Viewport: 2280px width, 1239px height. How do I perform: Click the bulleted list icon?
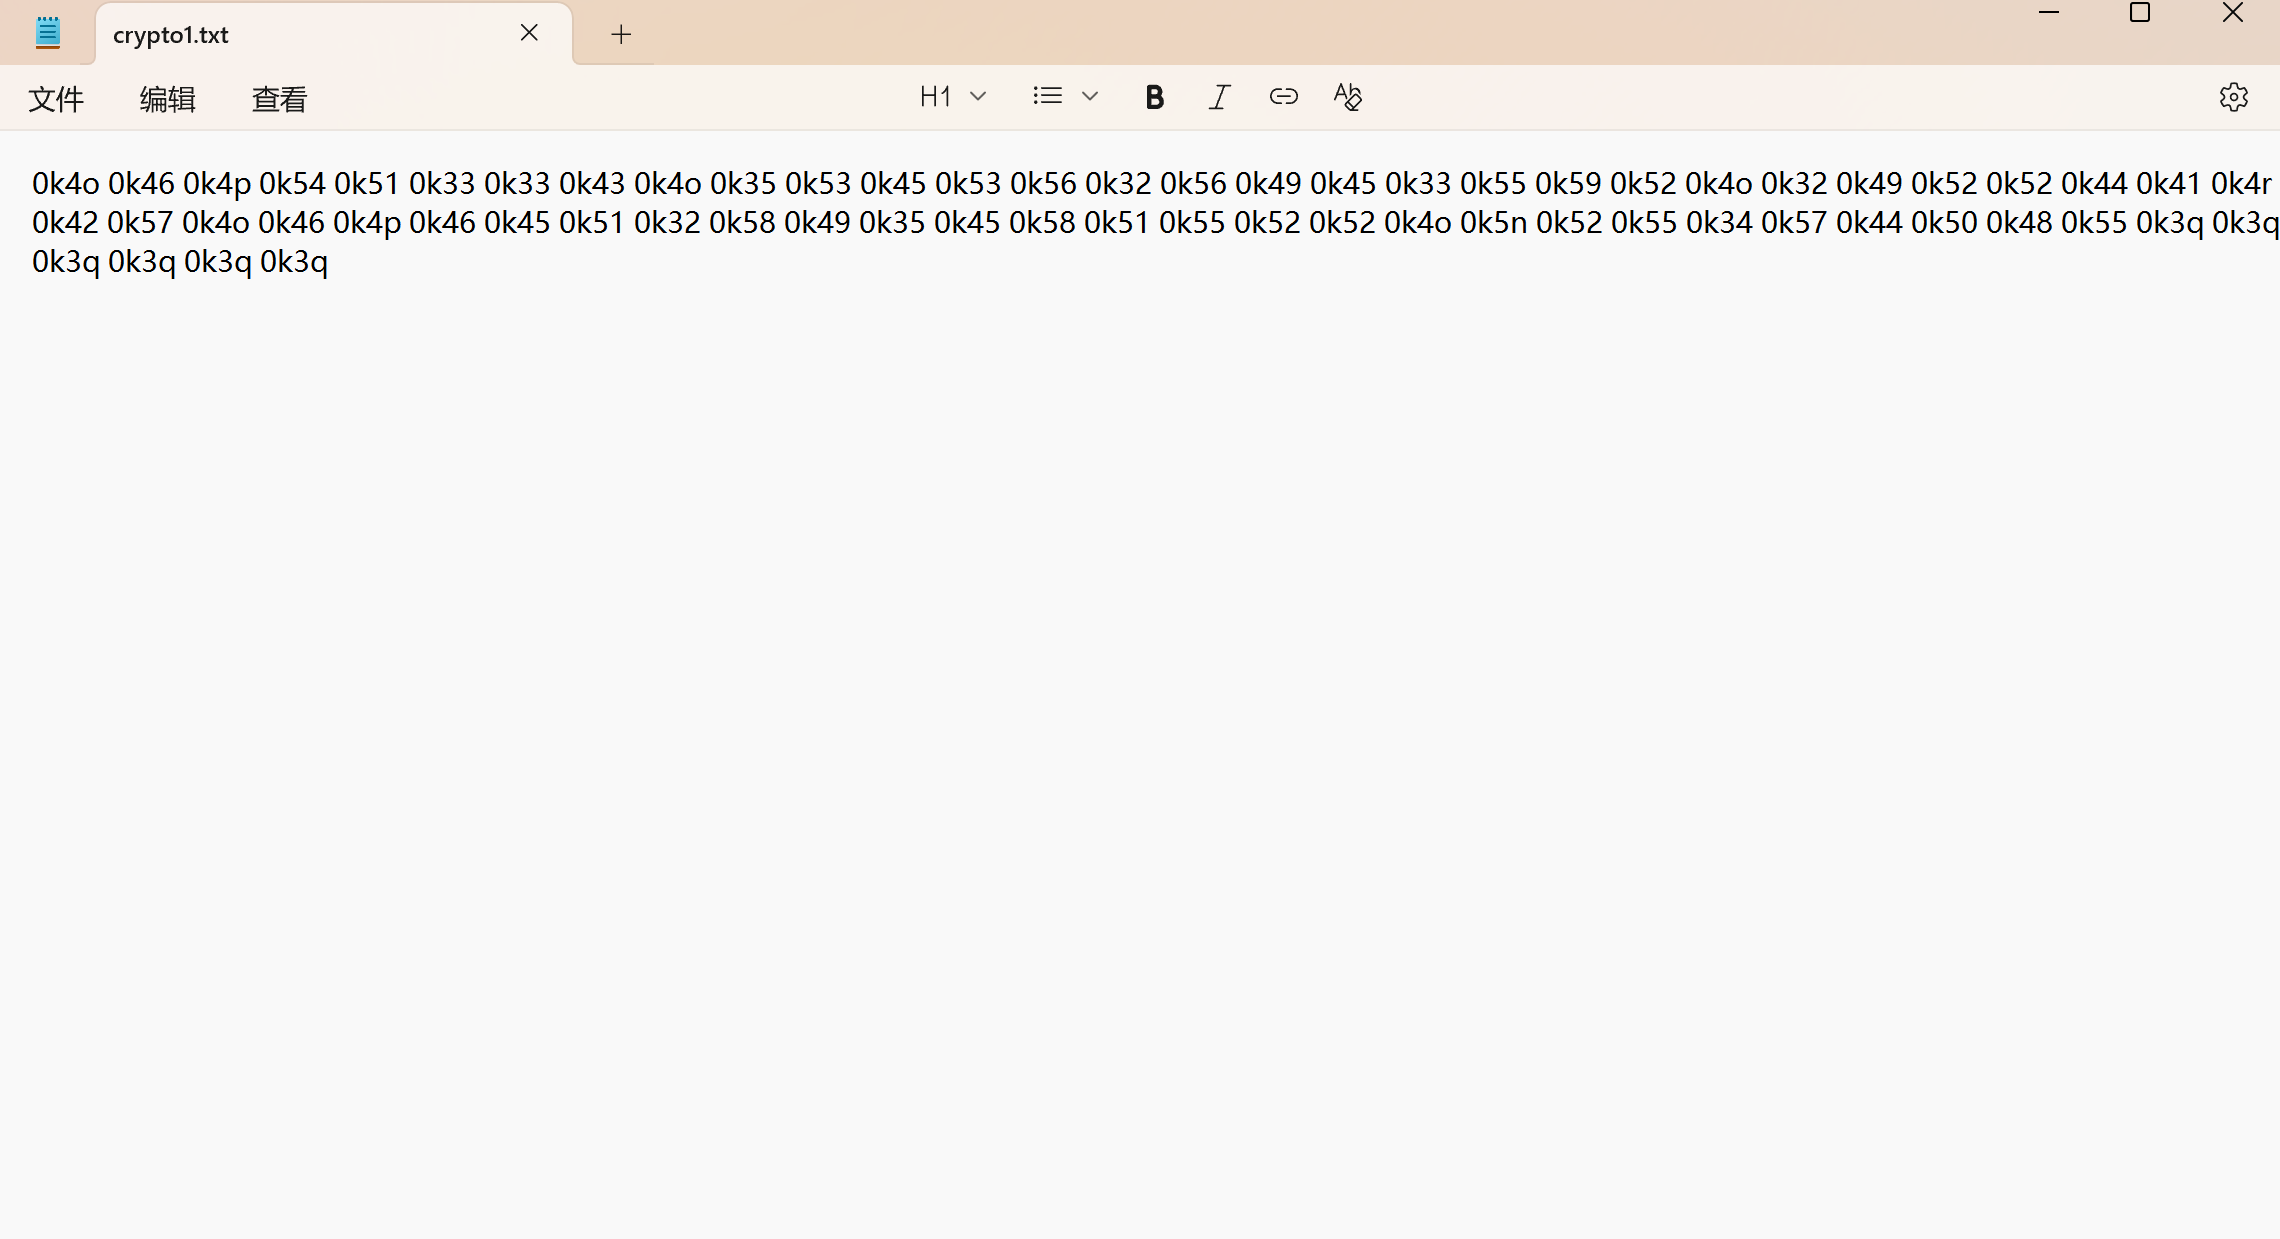click(x=1047, y=97)
